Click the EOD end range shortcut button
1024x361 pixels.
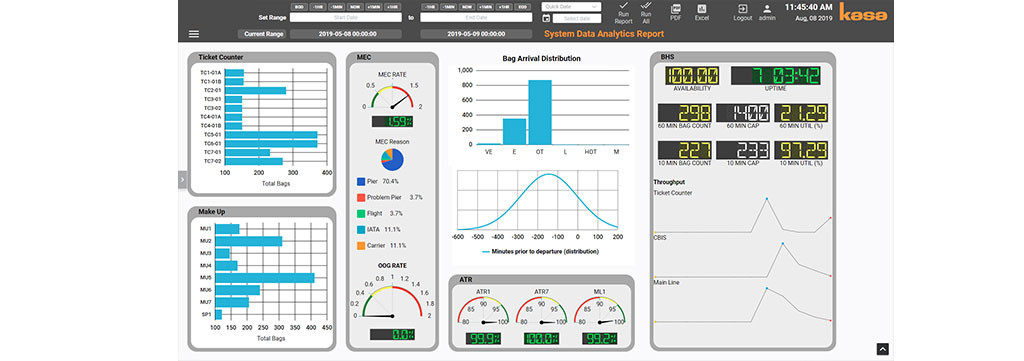[523, 6]
